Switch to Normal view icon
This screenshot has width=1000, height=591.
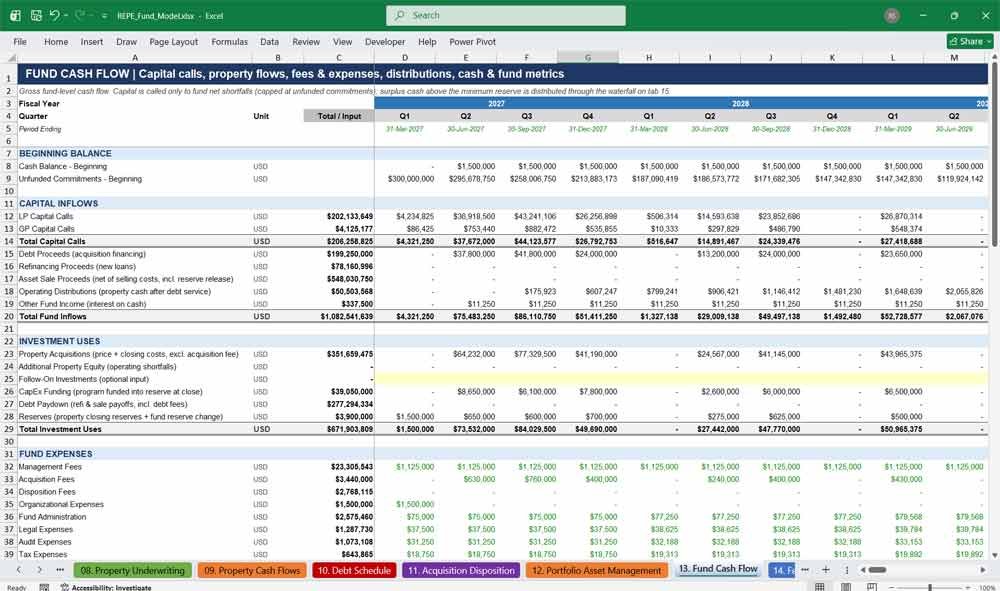point(820,587)
